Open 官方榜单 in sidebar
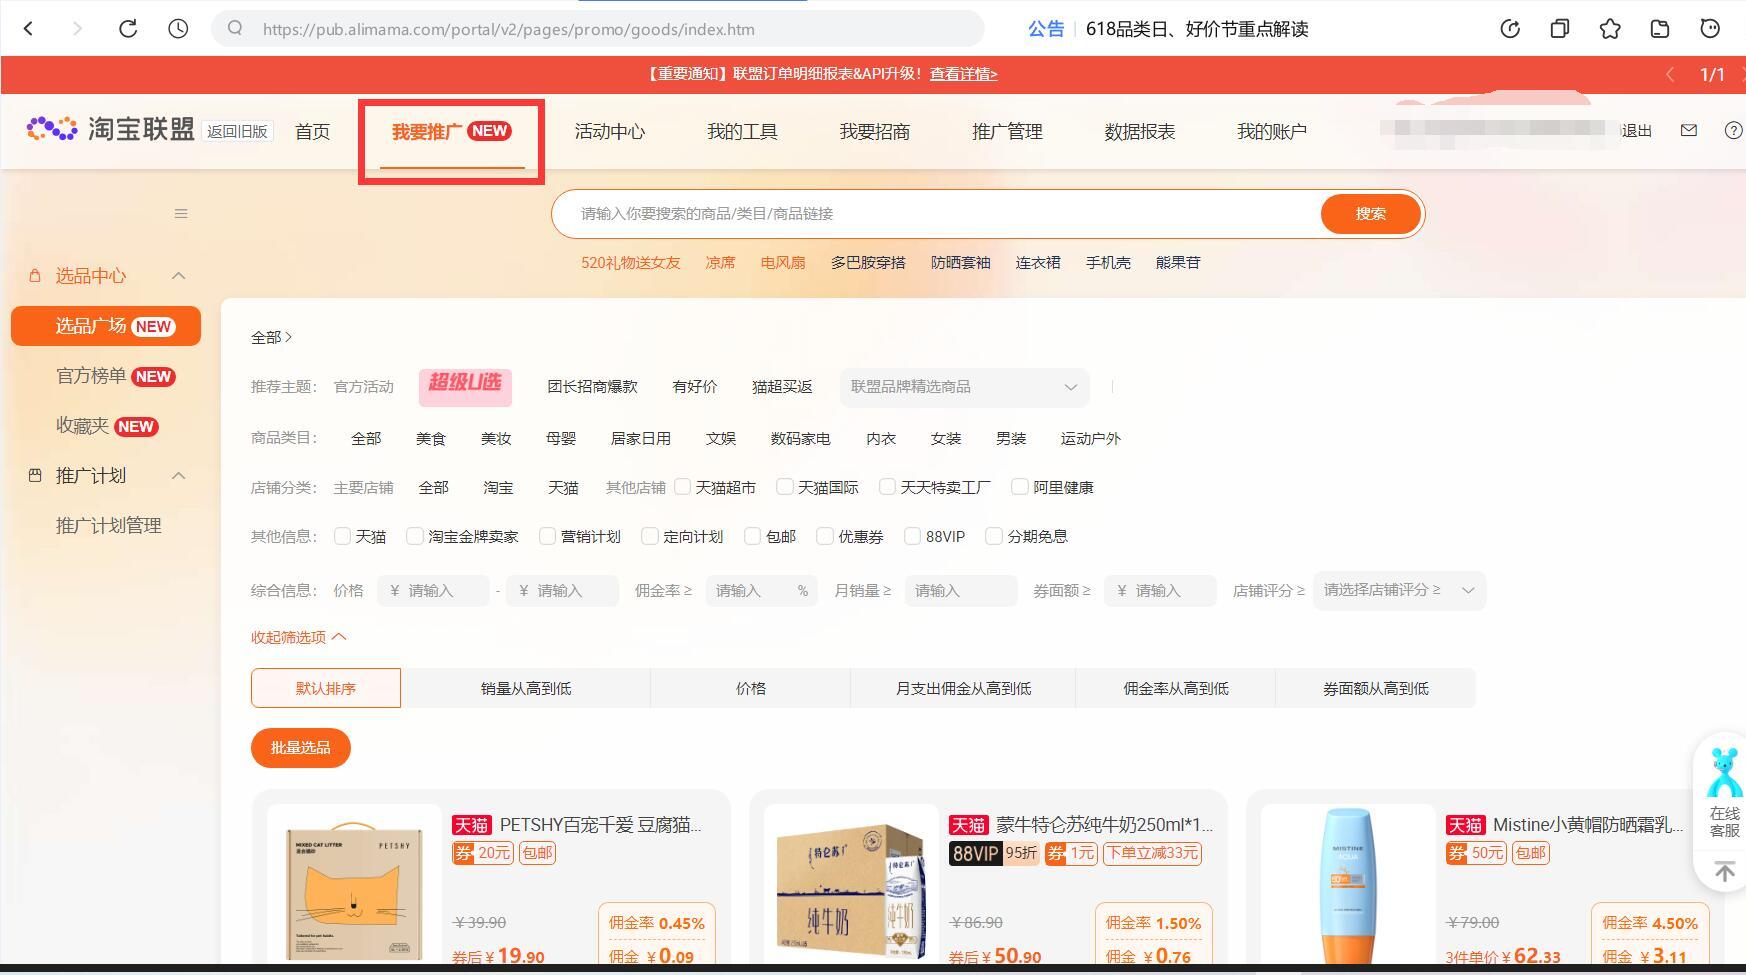The image size is (1746, 975). pyautogui.click(x=115, y=376)
